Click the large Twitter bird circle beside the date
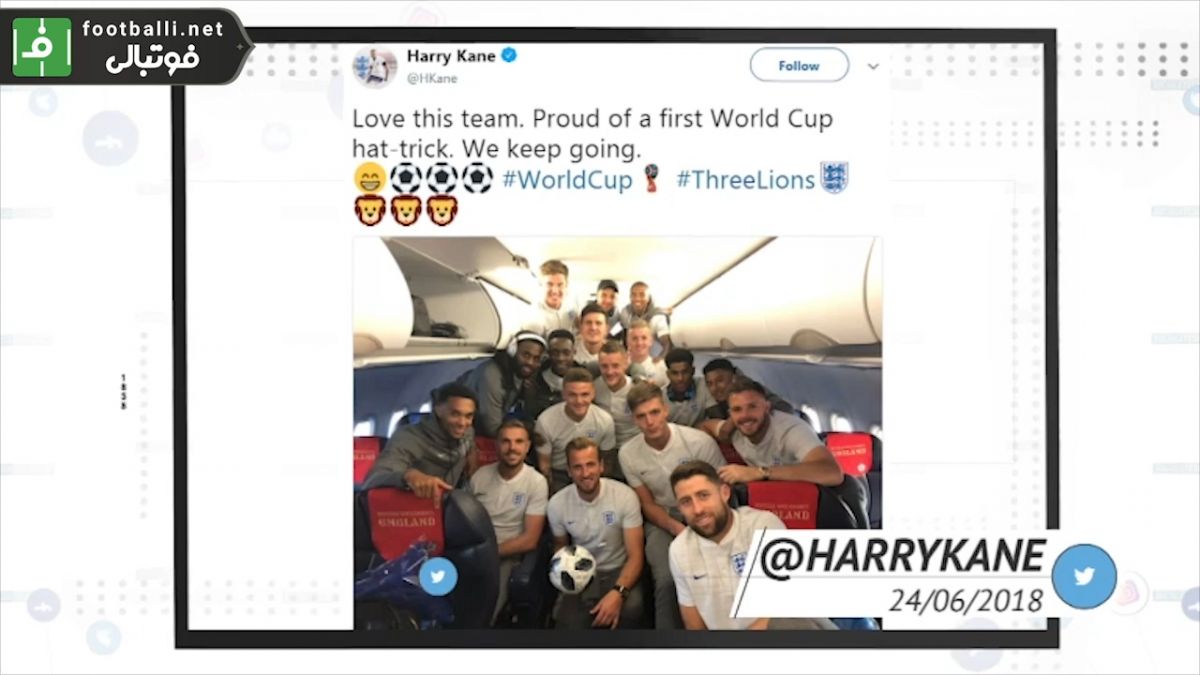This screenshot has height=675, width=1200. [1084, 576]
